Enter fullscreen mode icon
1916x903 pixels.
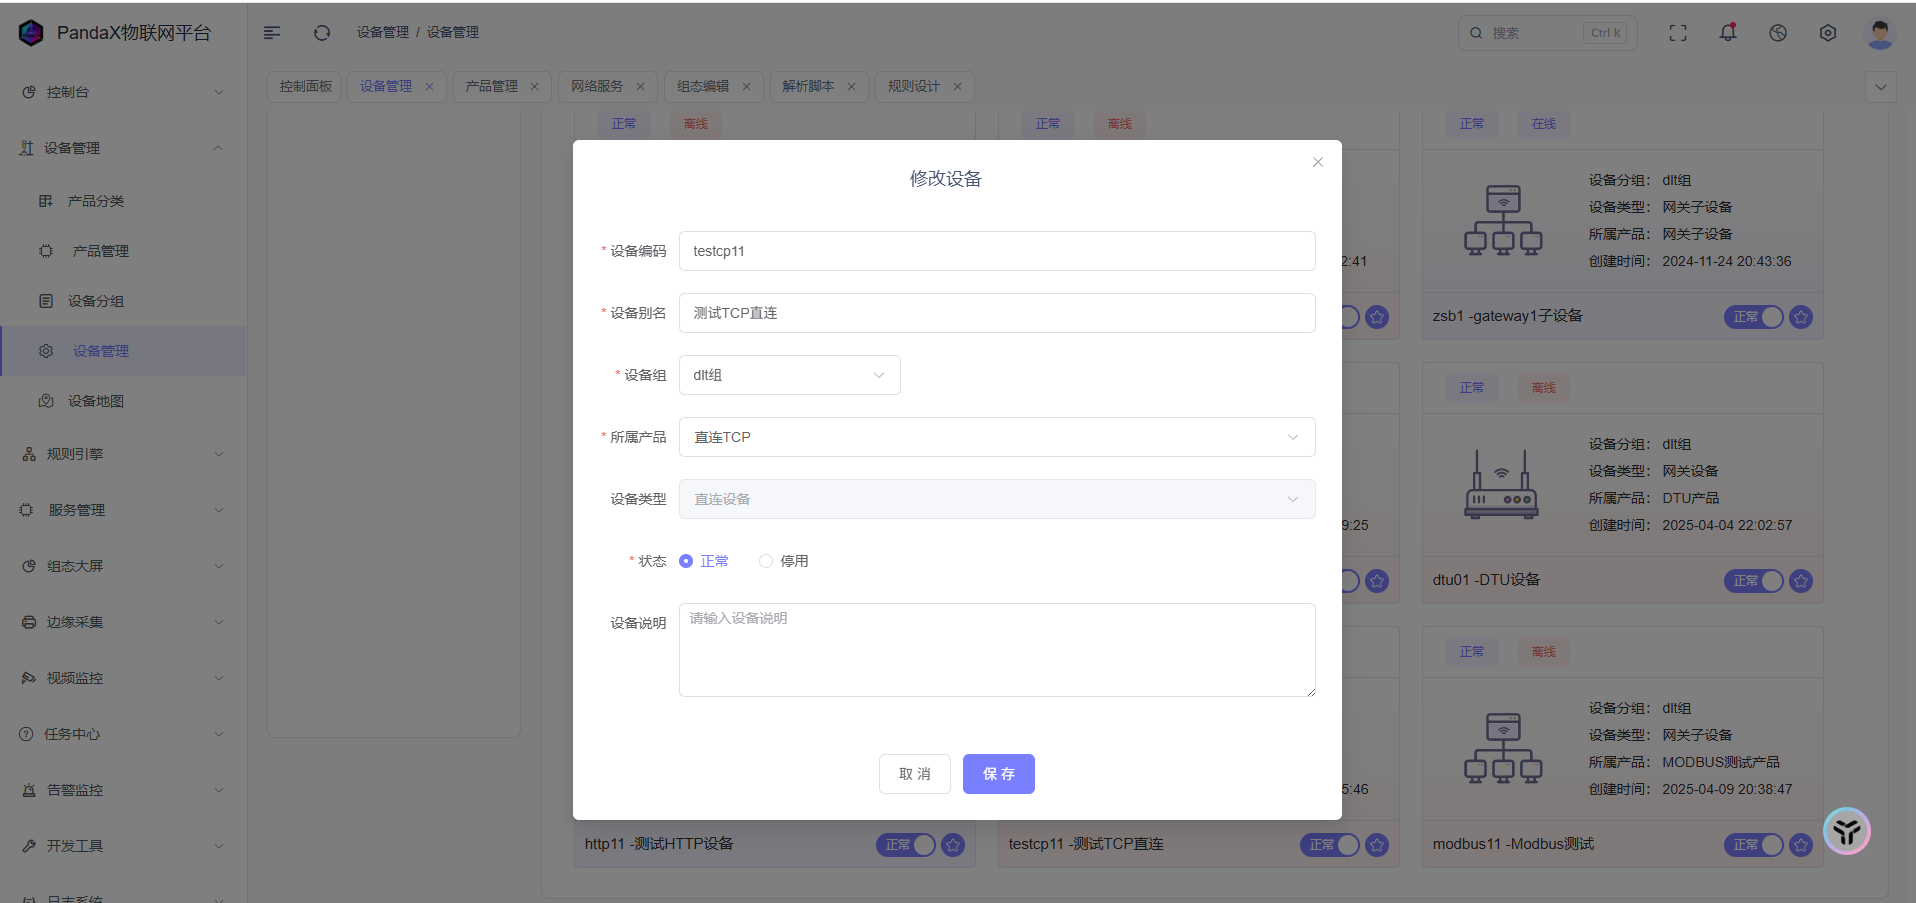click(1677, 33)
